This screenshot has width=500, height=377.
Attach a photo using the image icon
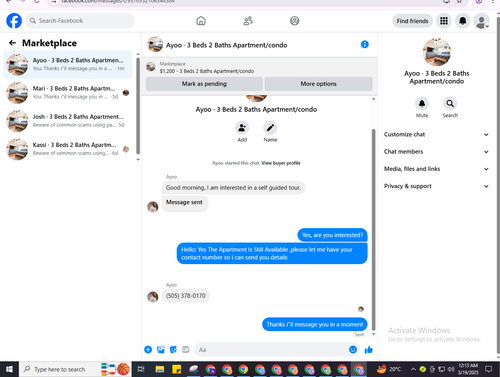click(161, 349)
